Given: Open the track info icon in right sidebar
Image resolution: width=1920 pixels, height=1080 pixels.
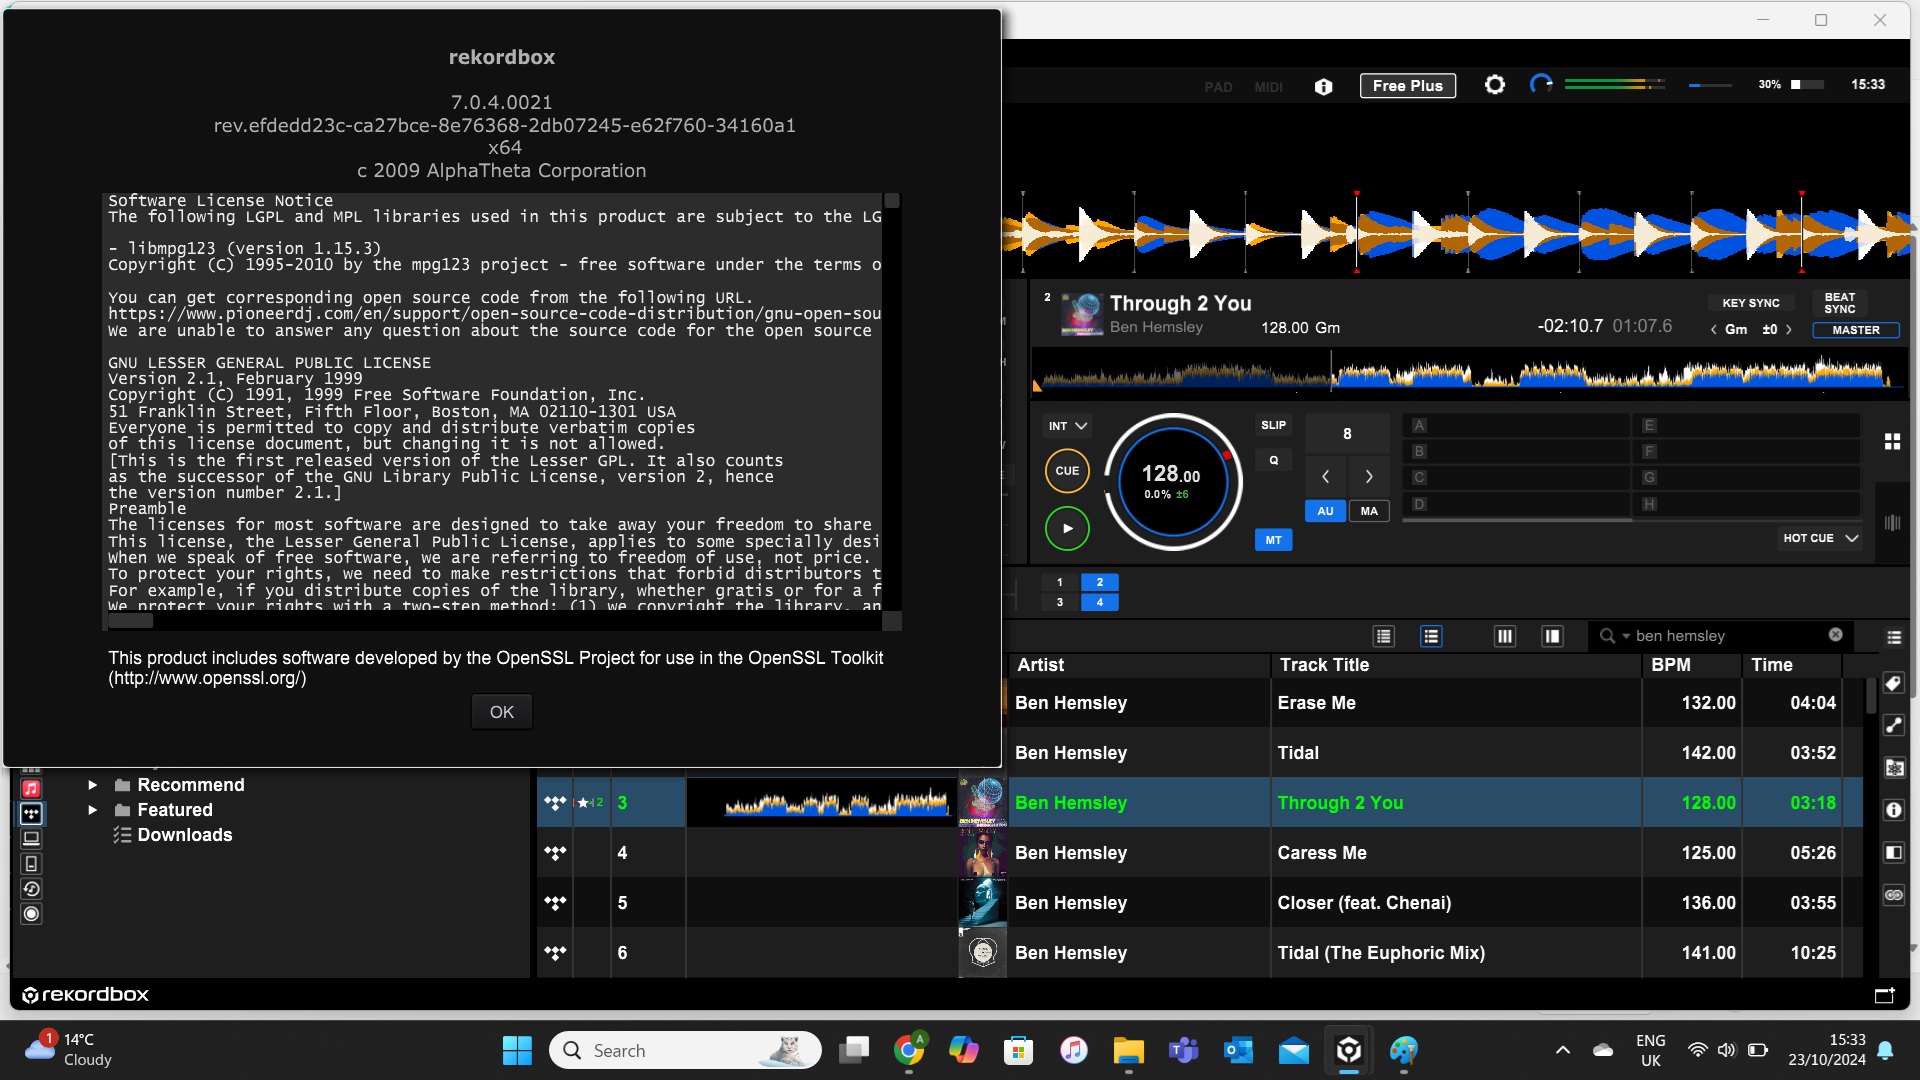Looking at the screenshot, I should click(1893, 810).
